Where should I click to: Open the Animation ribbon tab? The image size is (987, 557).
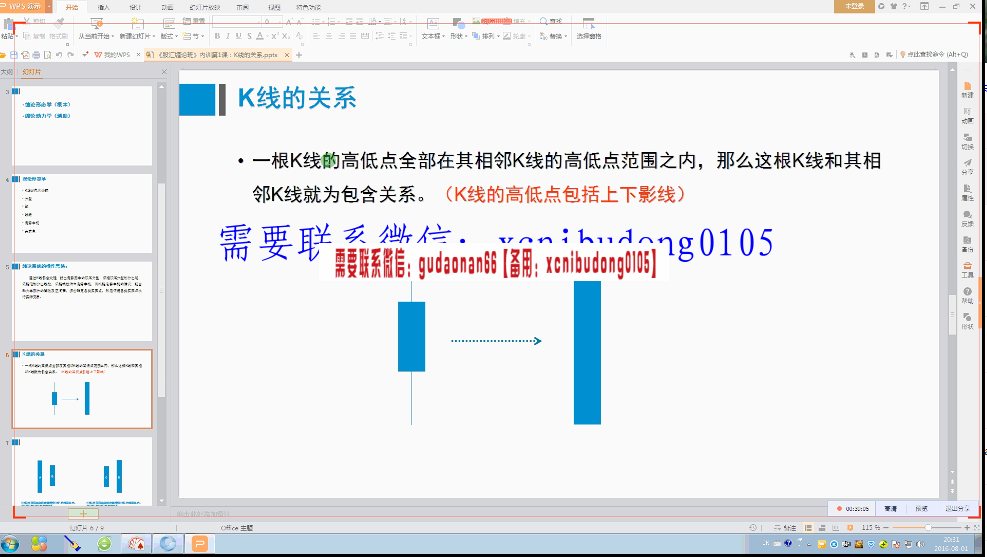167,7
